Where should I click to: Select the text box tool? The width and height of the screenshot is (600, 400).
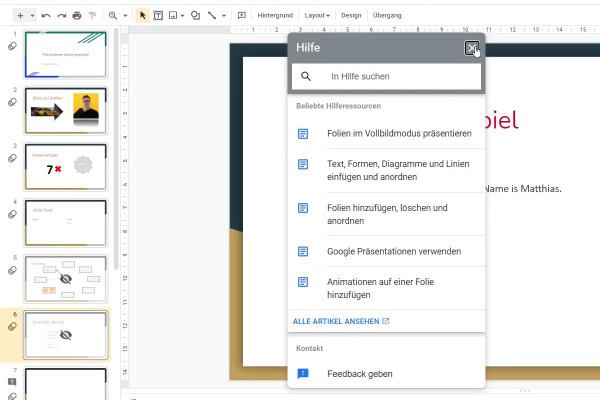pos(158,16)
